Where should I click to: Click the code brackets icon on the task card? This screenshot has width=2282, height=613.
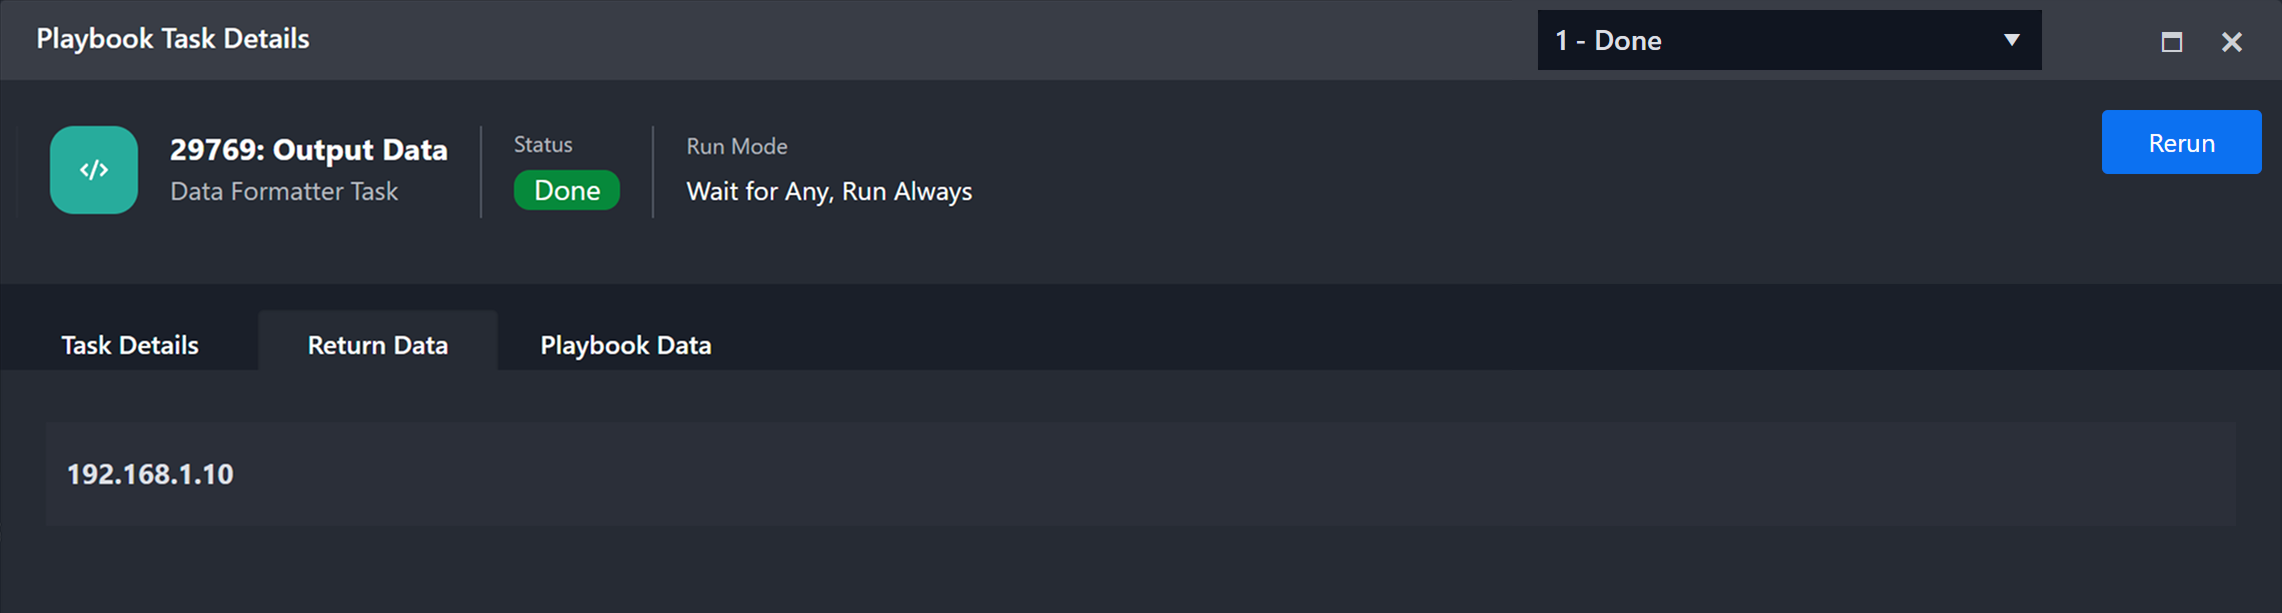(x=93, y=170)
